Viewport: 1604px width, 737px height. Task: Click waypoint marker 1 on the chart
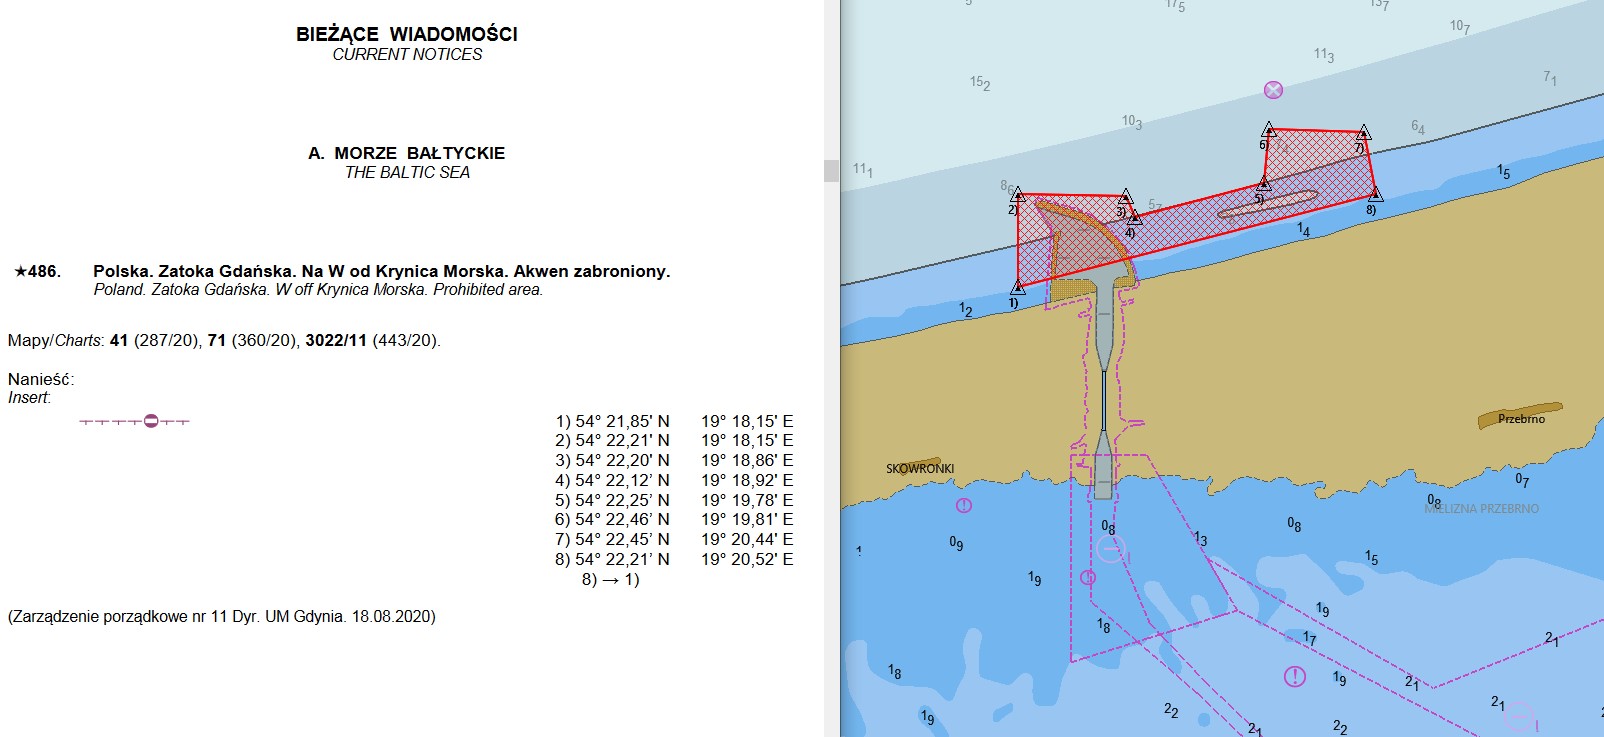pos(1017,288)
